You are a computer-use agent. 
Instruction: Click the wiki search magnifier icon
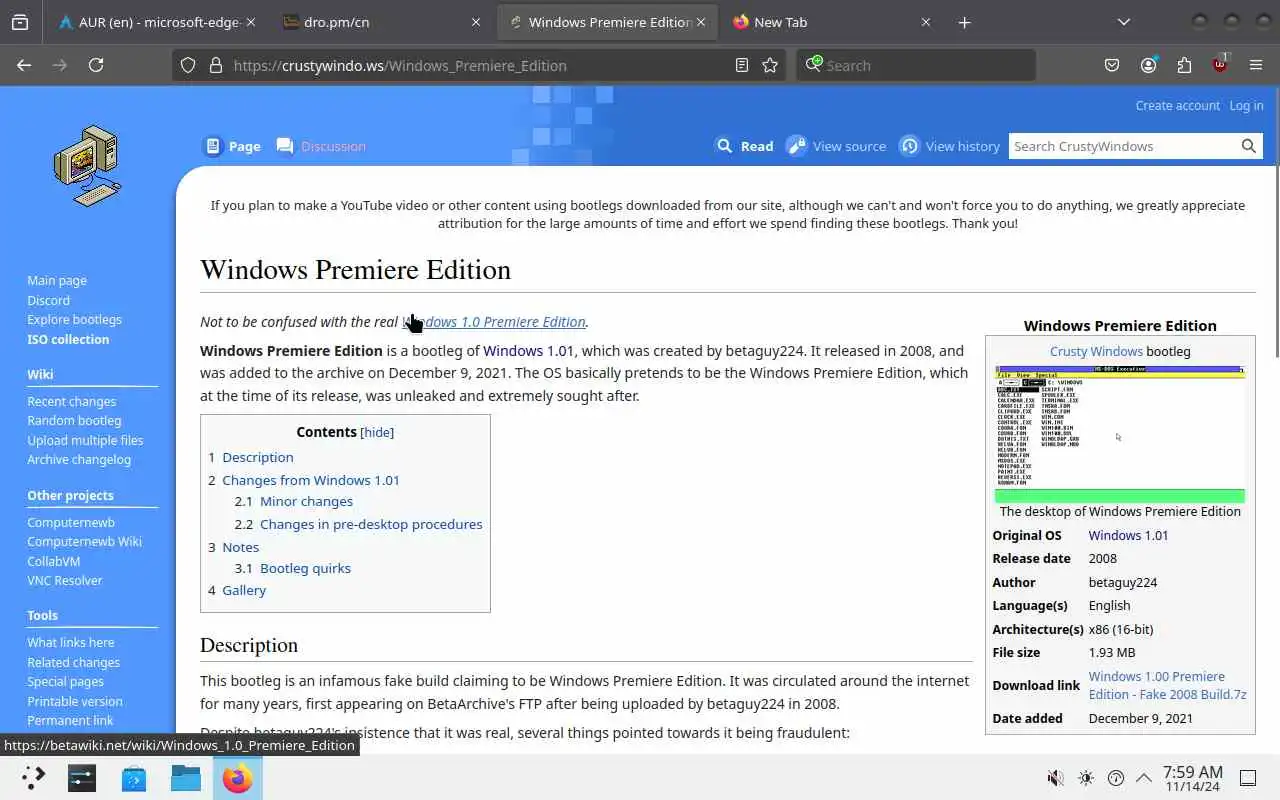[1249, 146]
